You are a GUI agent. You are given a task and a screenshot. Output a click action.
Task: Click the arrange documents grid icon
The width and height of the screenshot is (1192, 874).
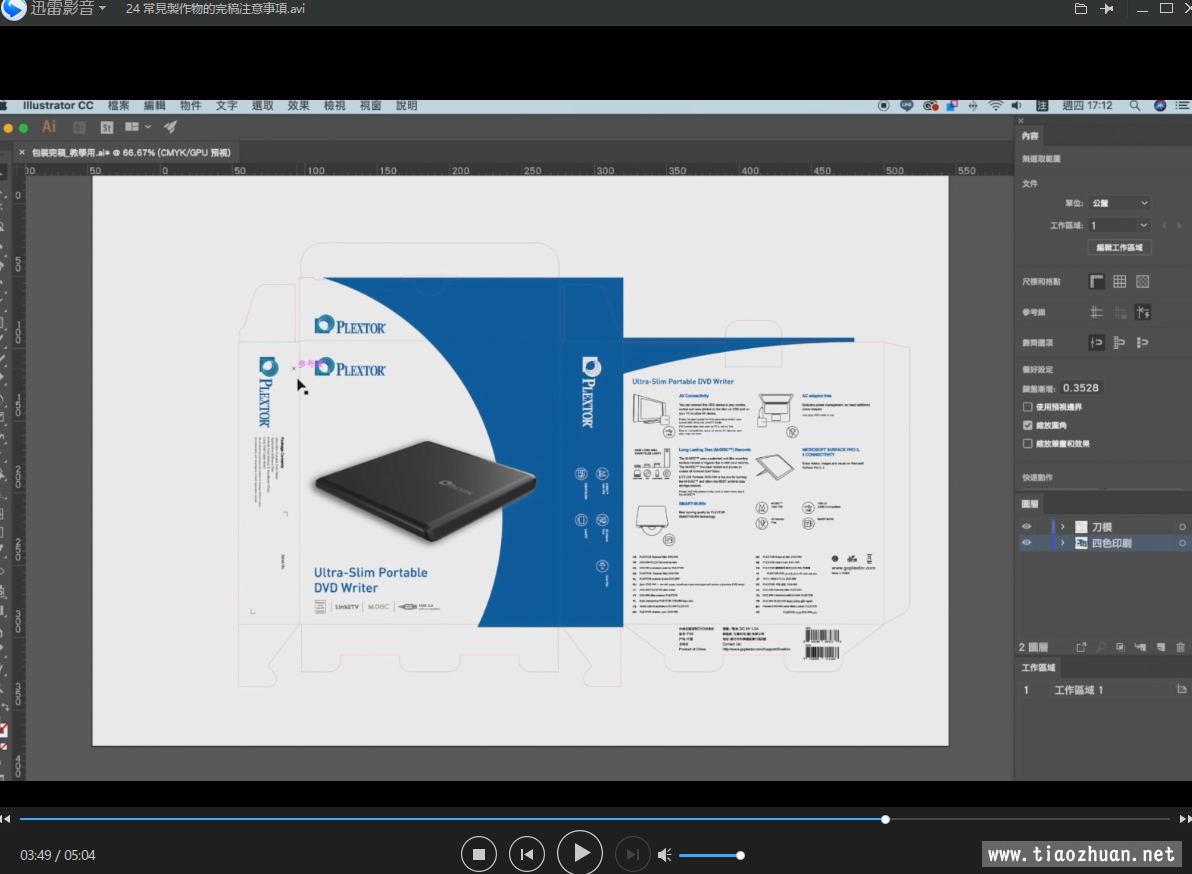(132, 127)
